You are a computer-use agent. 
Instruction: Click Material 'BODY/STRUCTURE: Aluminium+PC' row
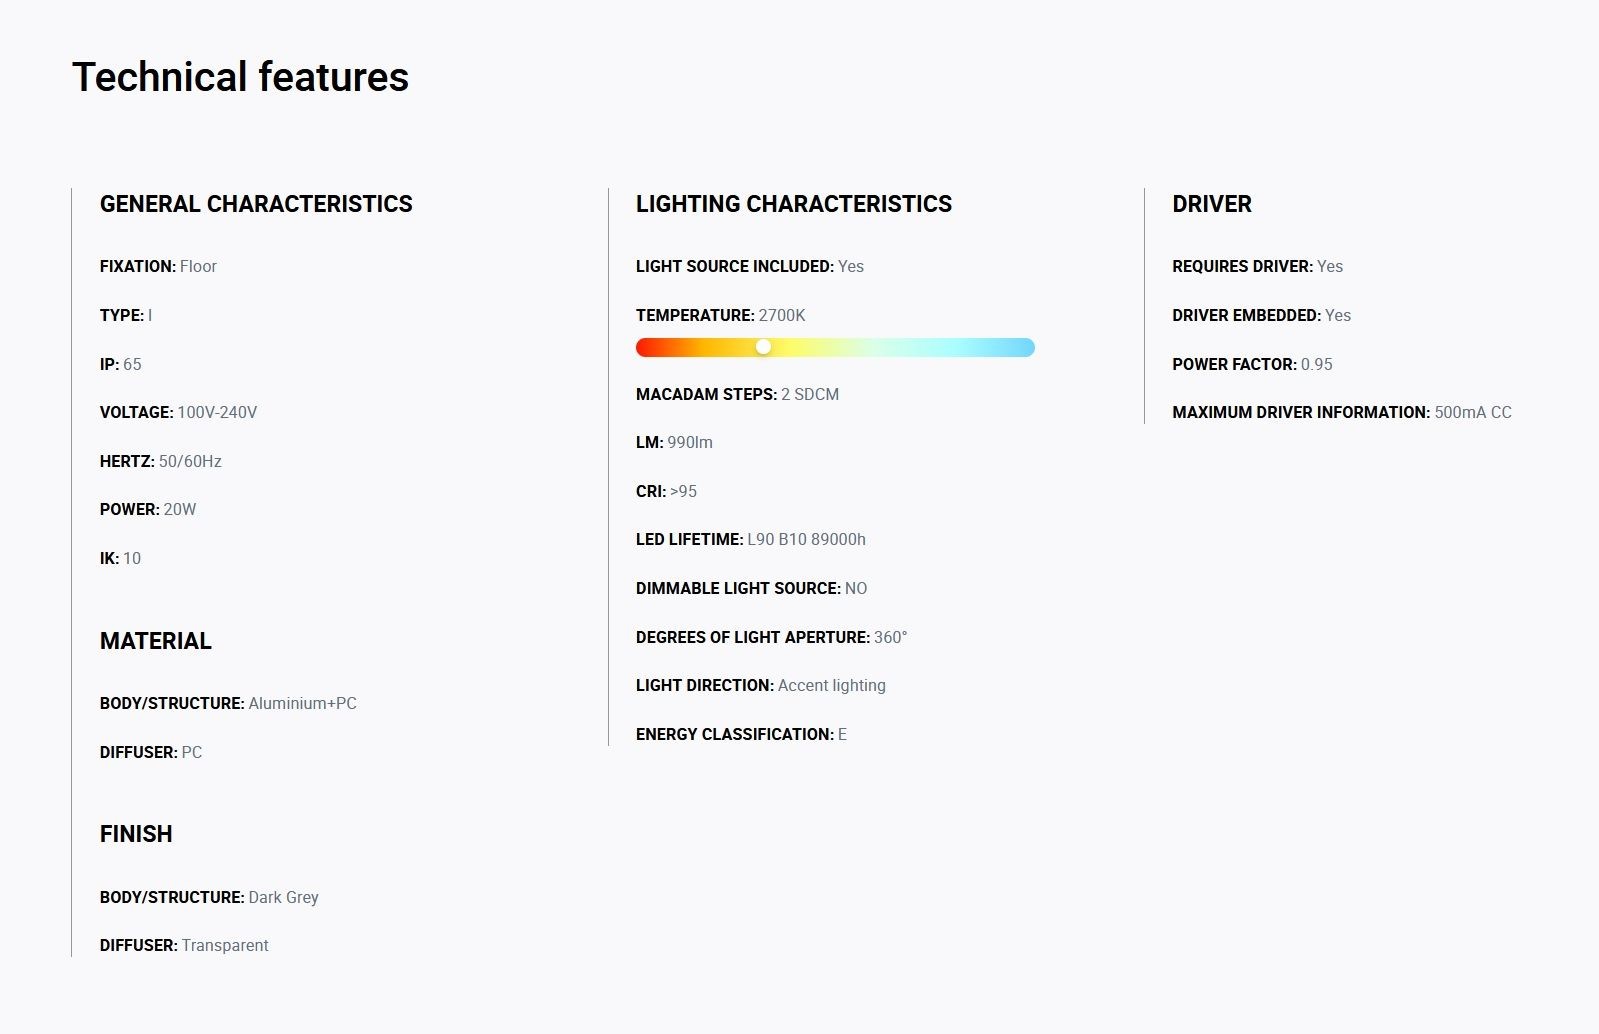228,703
